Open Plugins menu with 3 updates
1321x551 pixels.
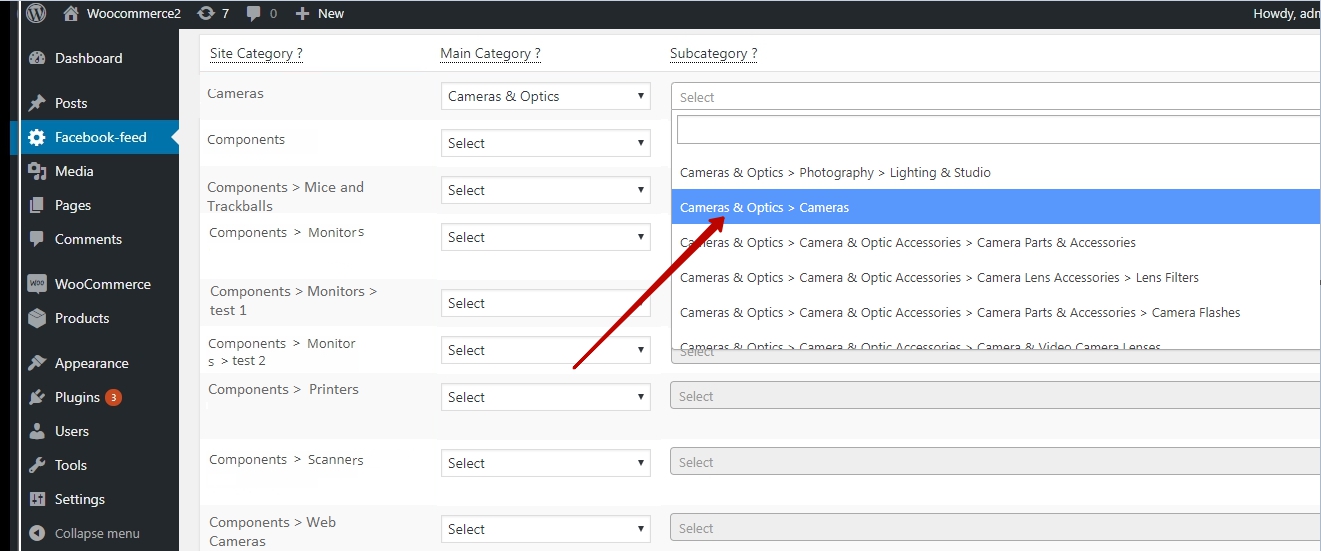(77, 397)
